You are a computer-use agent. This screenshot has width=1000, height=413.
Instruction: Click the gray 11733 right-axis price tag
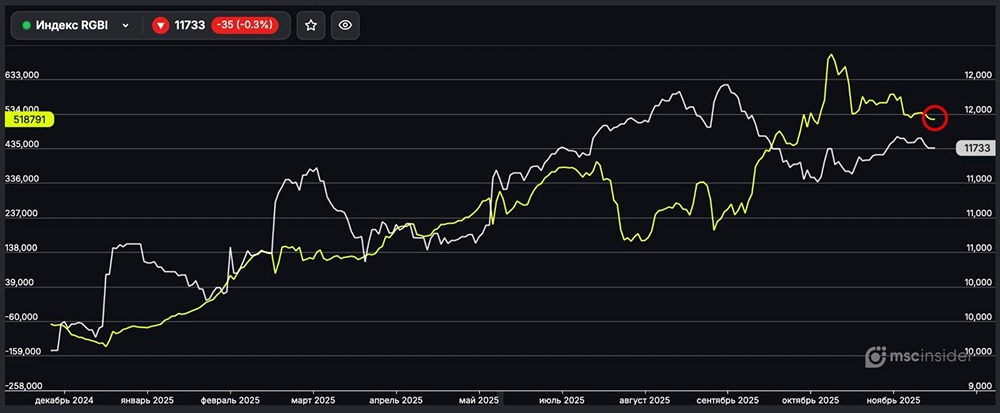pyautogui.click(x=973, y=148)
